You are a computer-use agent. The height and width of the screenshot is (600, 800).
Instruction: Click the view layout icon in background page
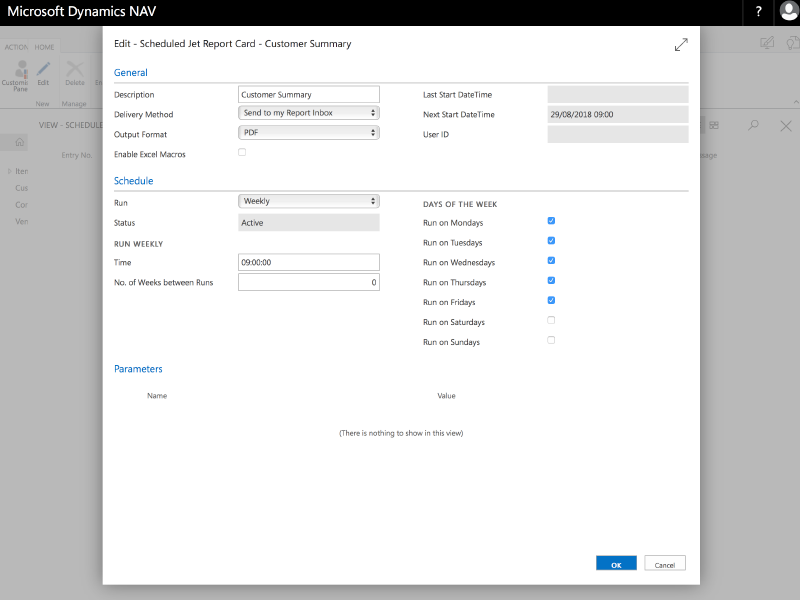point(714,125)
